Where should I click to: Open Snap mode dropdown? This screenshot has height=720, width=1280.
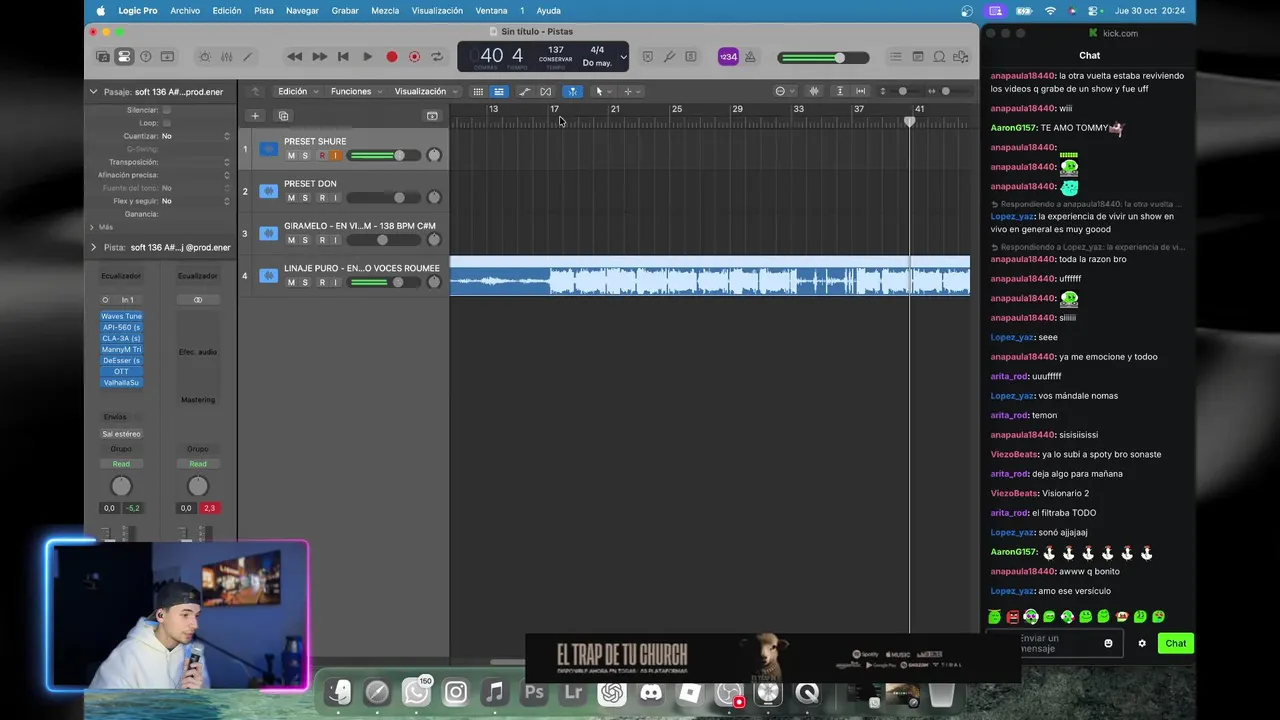(x=785, y=91)
